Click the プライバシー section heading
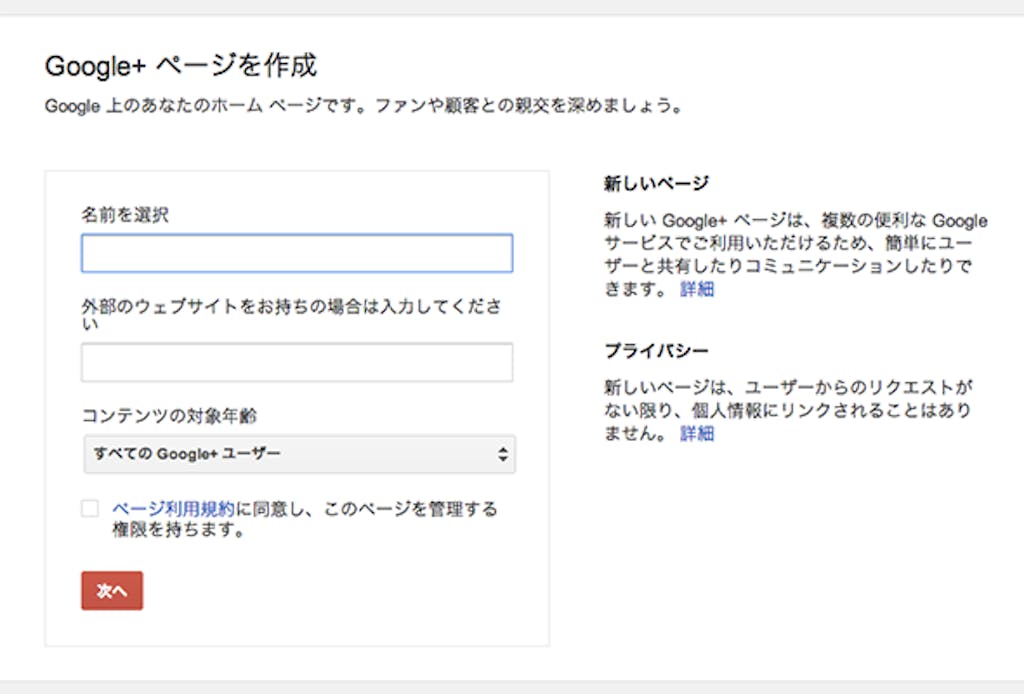Image resolution: width=1024 pixels, height=694 pixels. [x=656, y=351]
